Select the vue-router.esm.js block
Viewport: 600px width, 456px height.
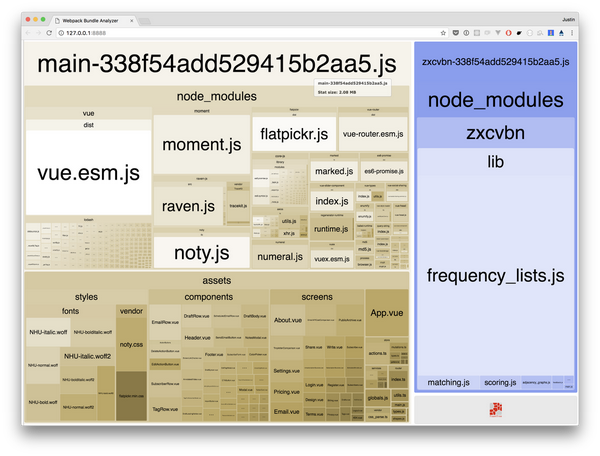(373, 134)
